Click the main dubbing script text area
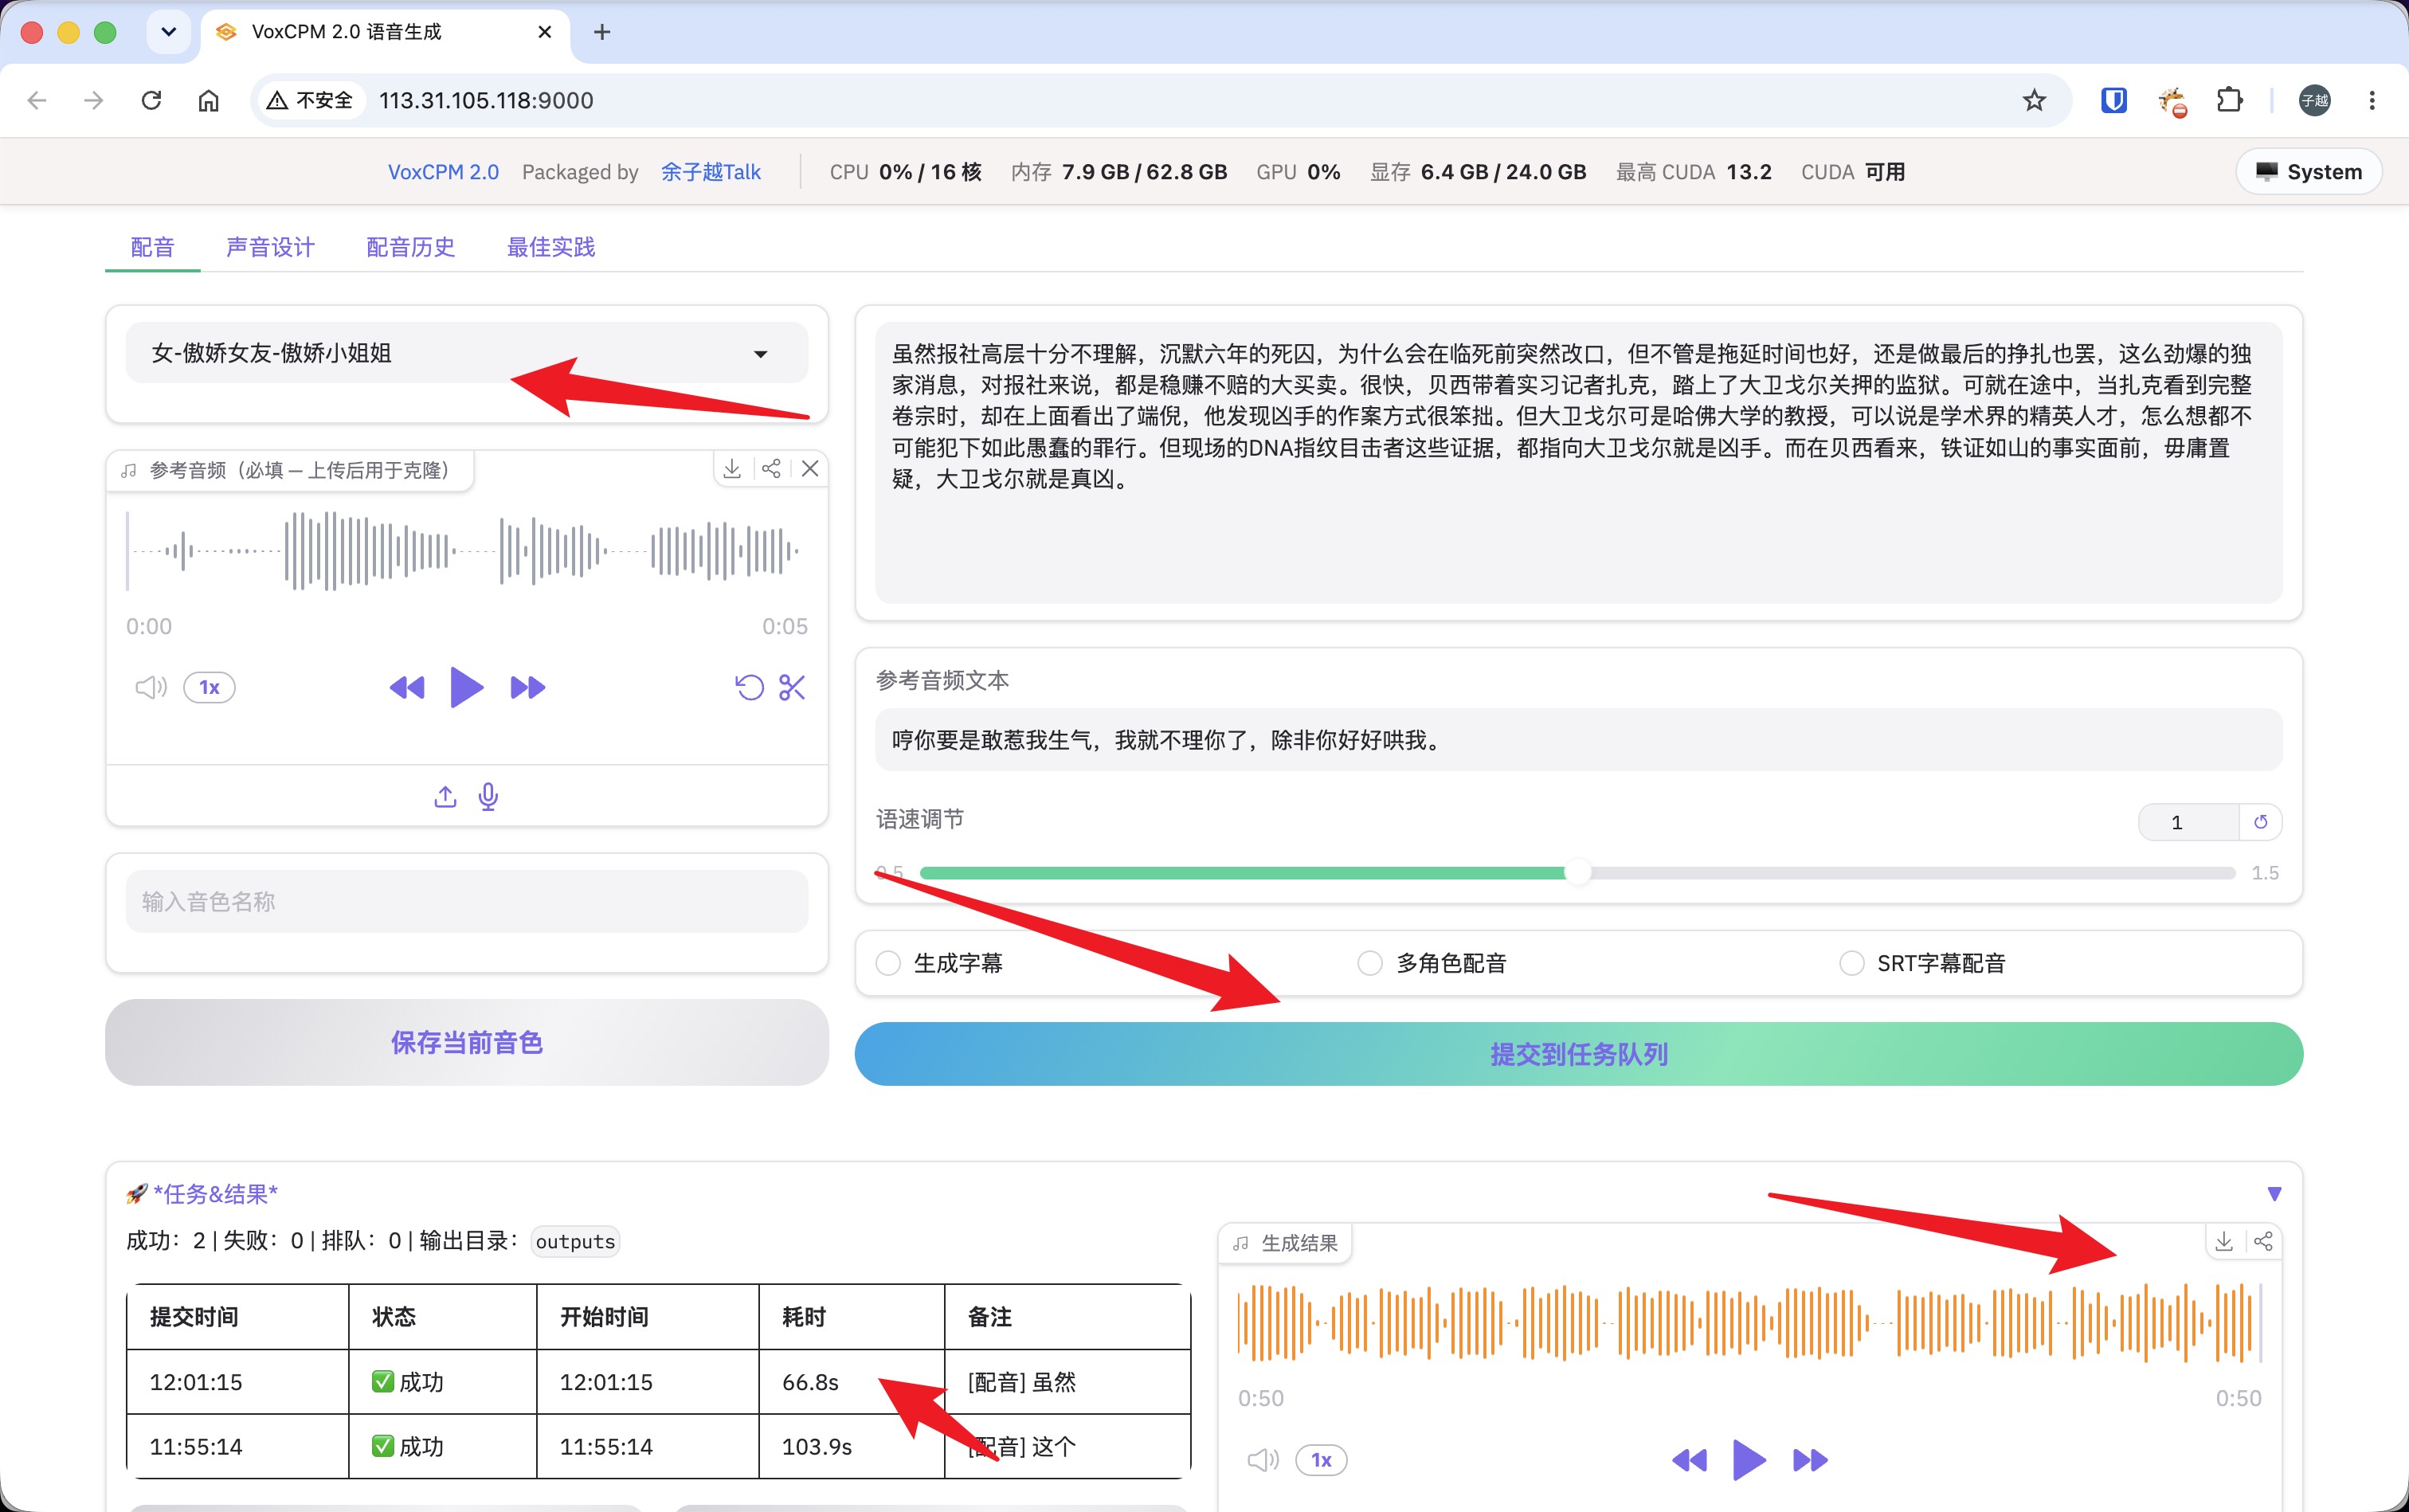 pyautogui.click(x=1578, y=462)
